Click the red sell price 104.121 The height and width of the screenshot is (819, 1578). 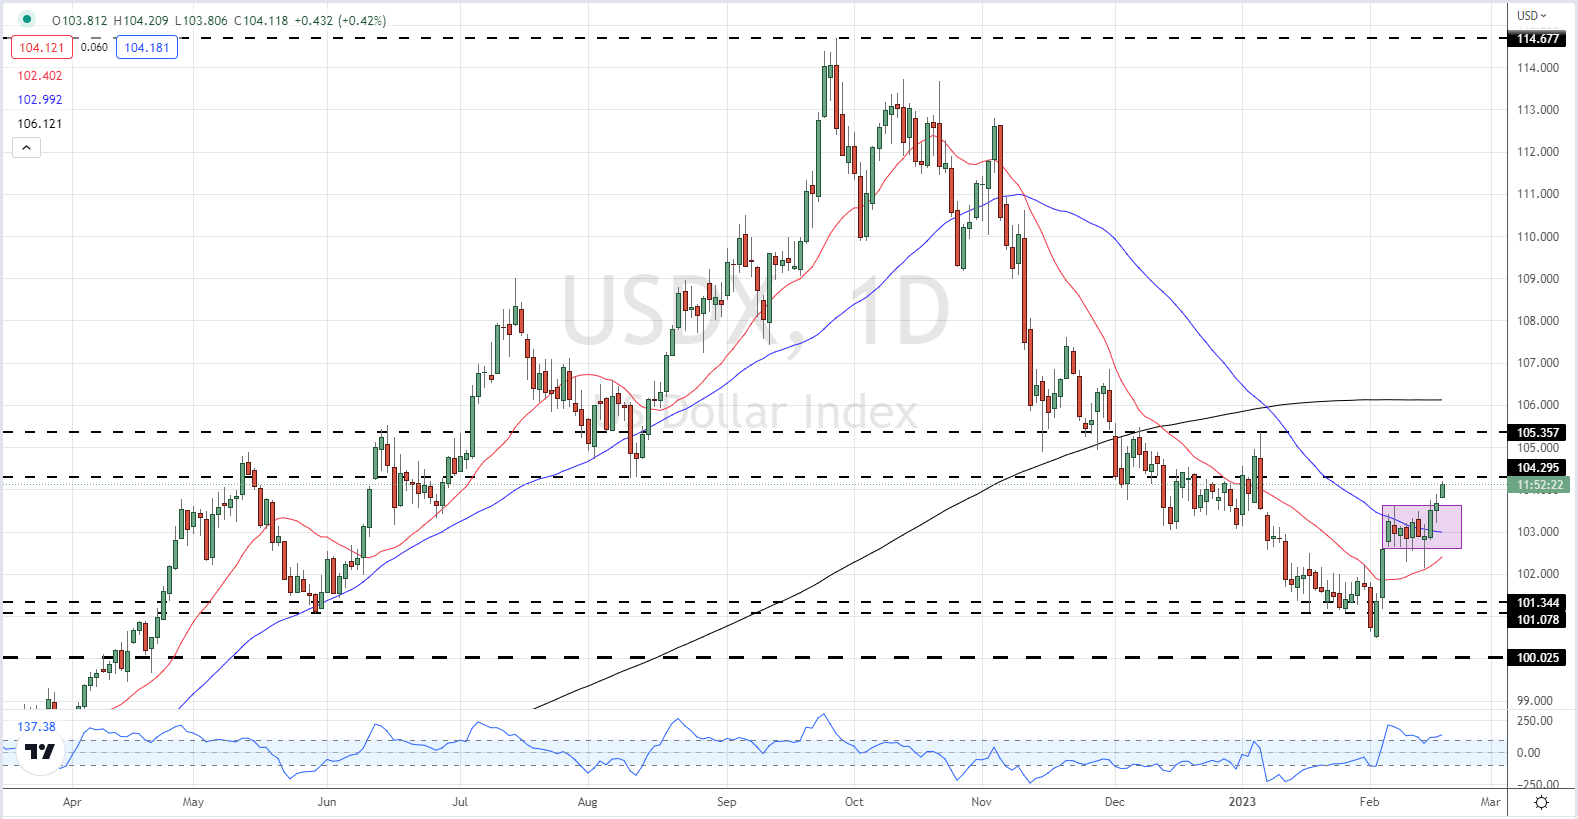[x=42, y=47]
